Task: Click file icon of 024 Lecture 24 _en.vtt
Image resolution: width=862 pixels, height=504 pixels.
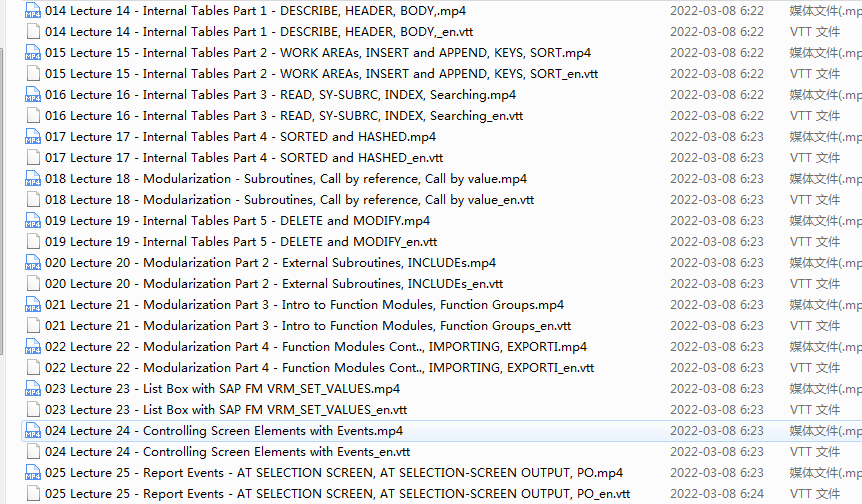Action: (33, 451)
